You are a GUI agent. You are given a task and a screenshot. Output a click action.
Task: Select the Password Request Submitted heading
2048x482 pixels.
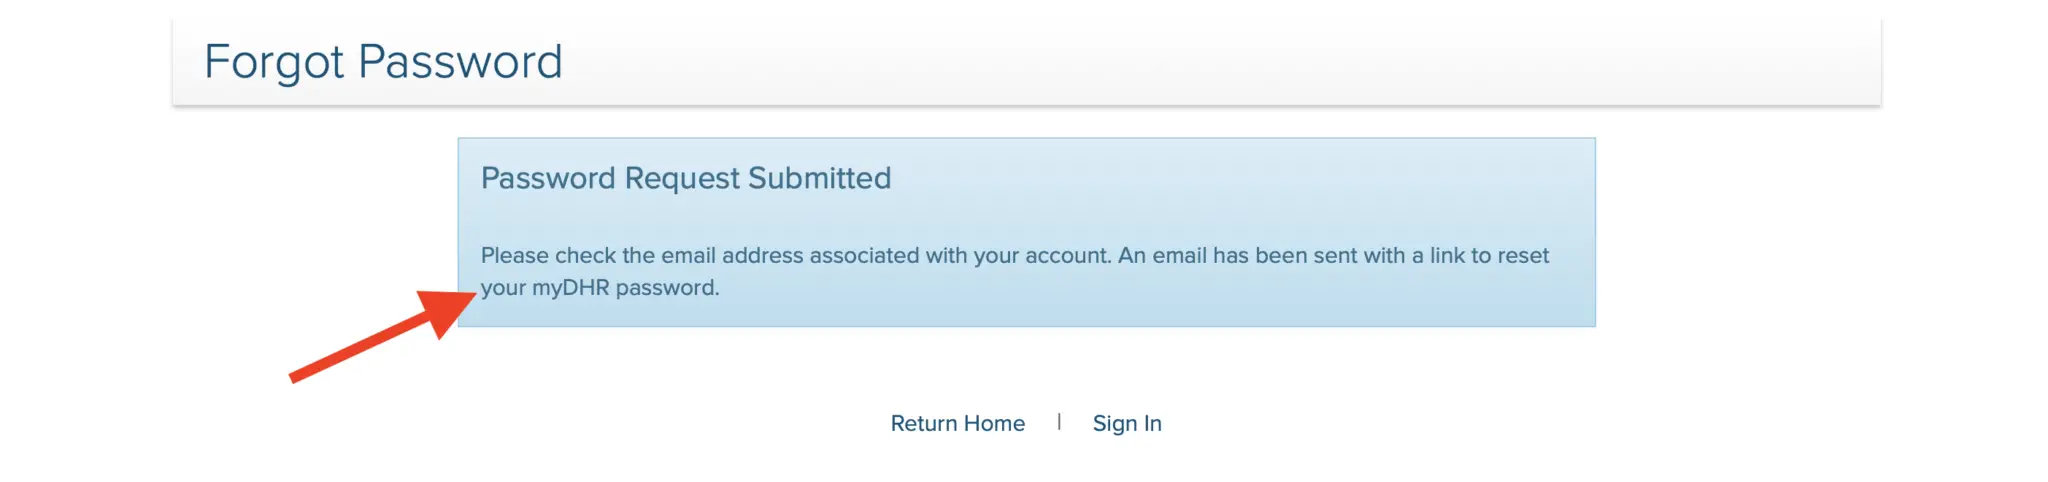pos(685,178)
